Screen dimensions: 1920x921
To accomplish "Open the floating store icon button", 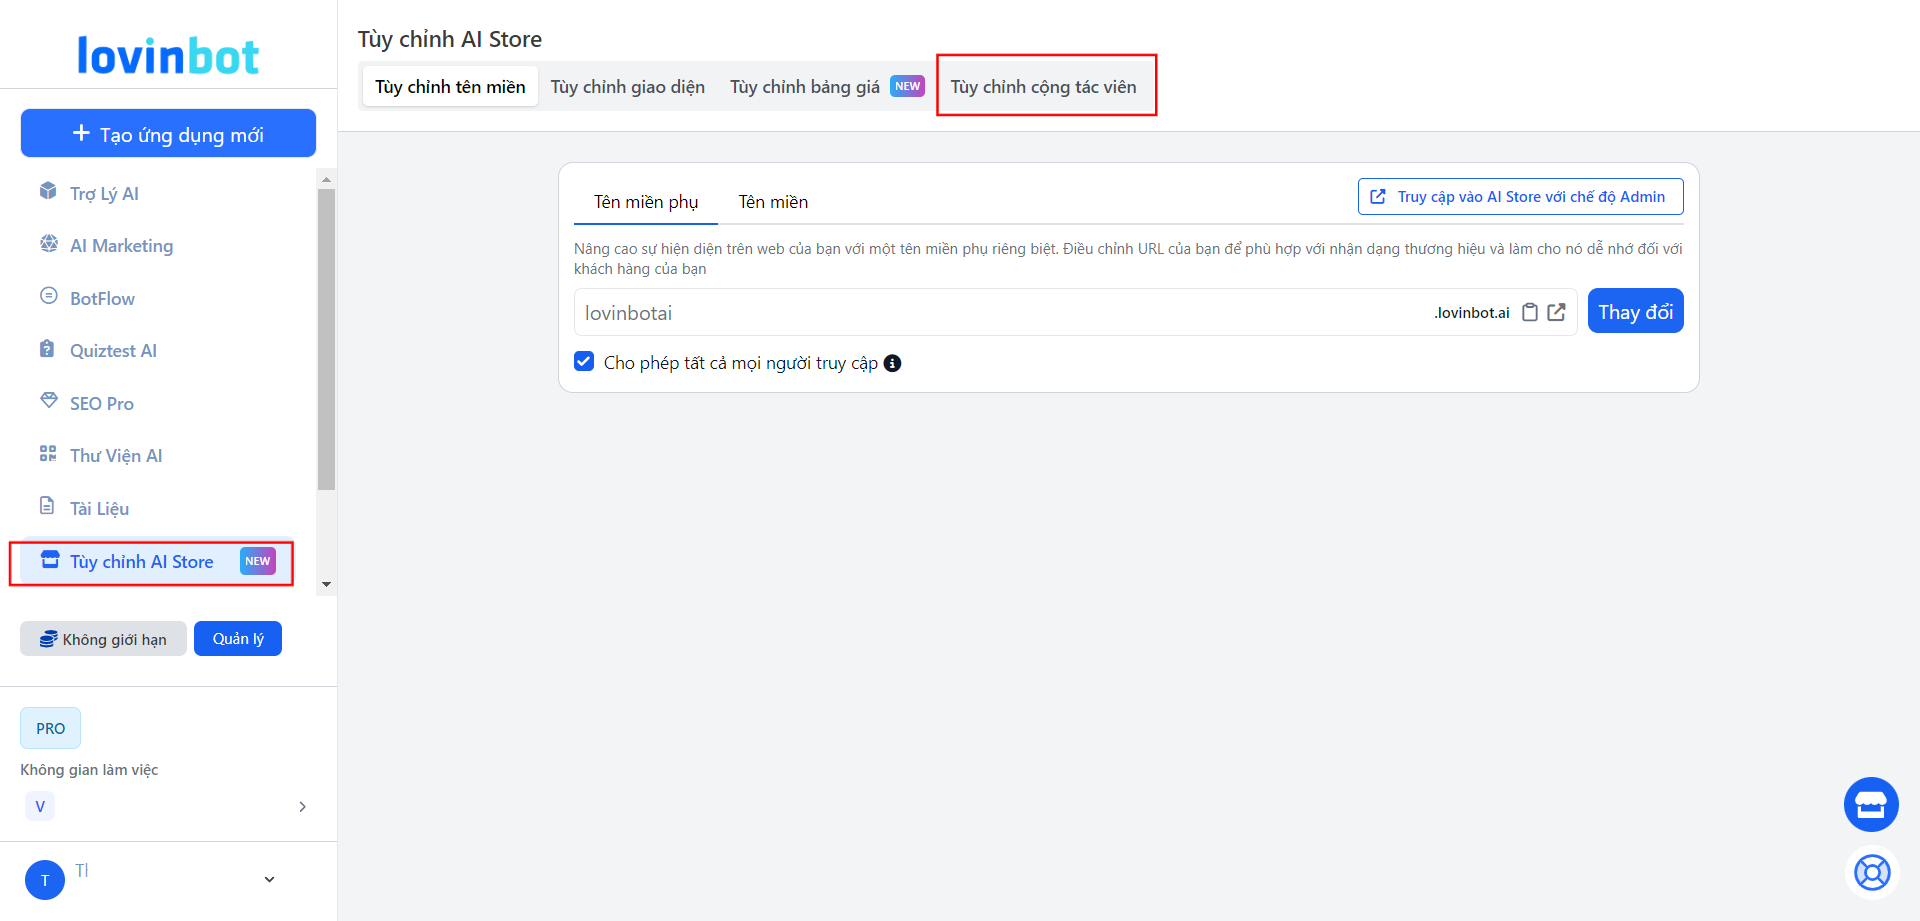I will pyautogui.click(x=1870, y=804).
